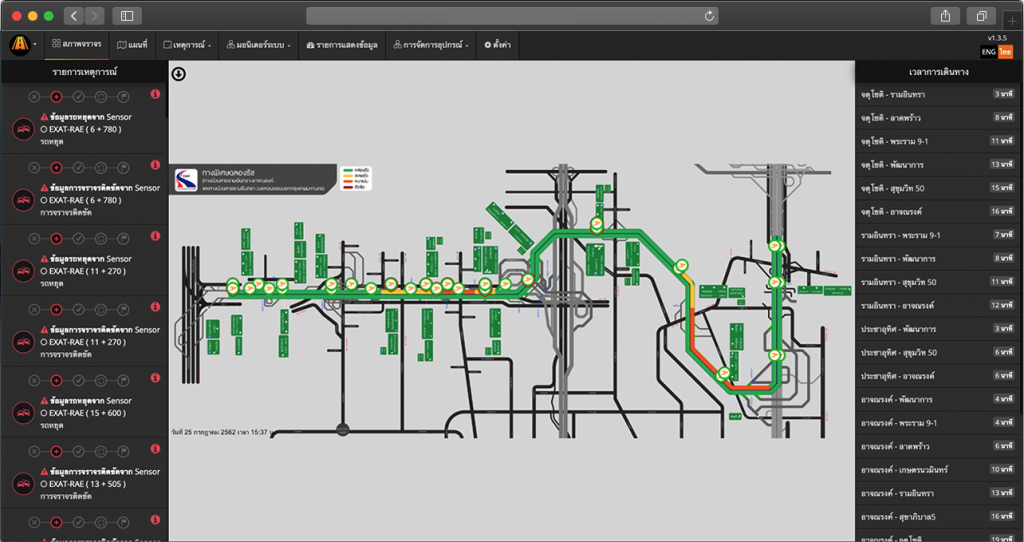Viewport: 1024px width, 542px height.
Task: Click the yellow swatch in the map legend
Action: point(349,176)
